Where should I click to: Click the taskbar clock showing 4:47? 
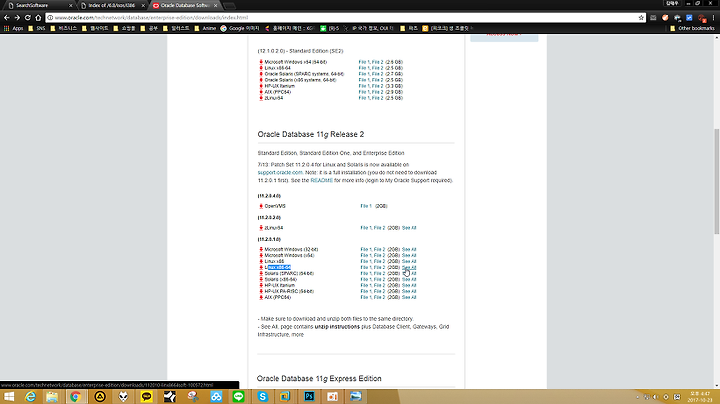pos(699,397)
